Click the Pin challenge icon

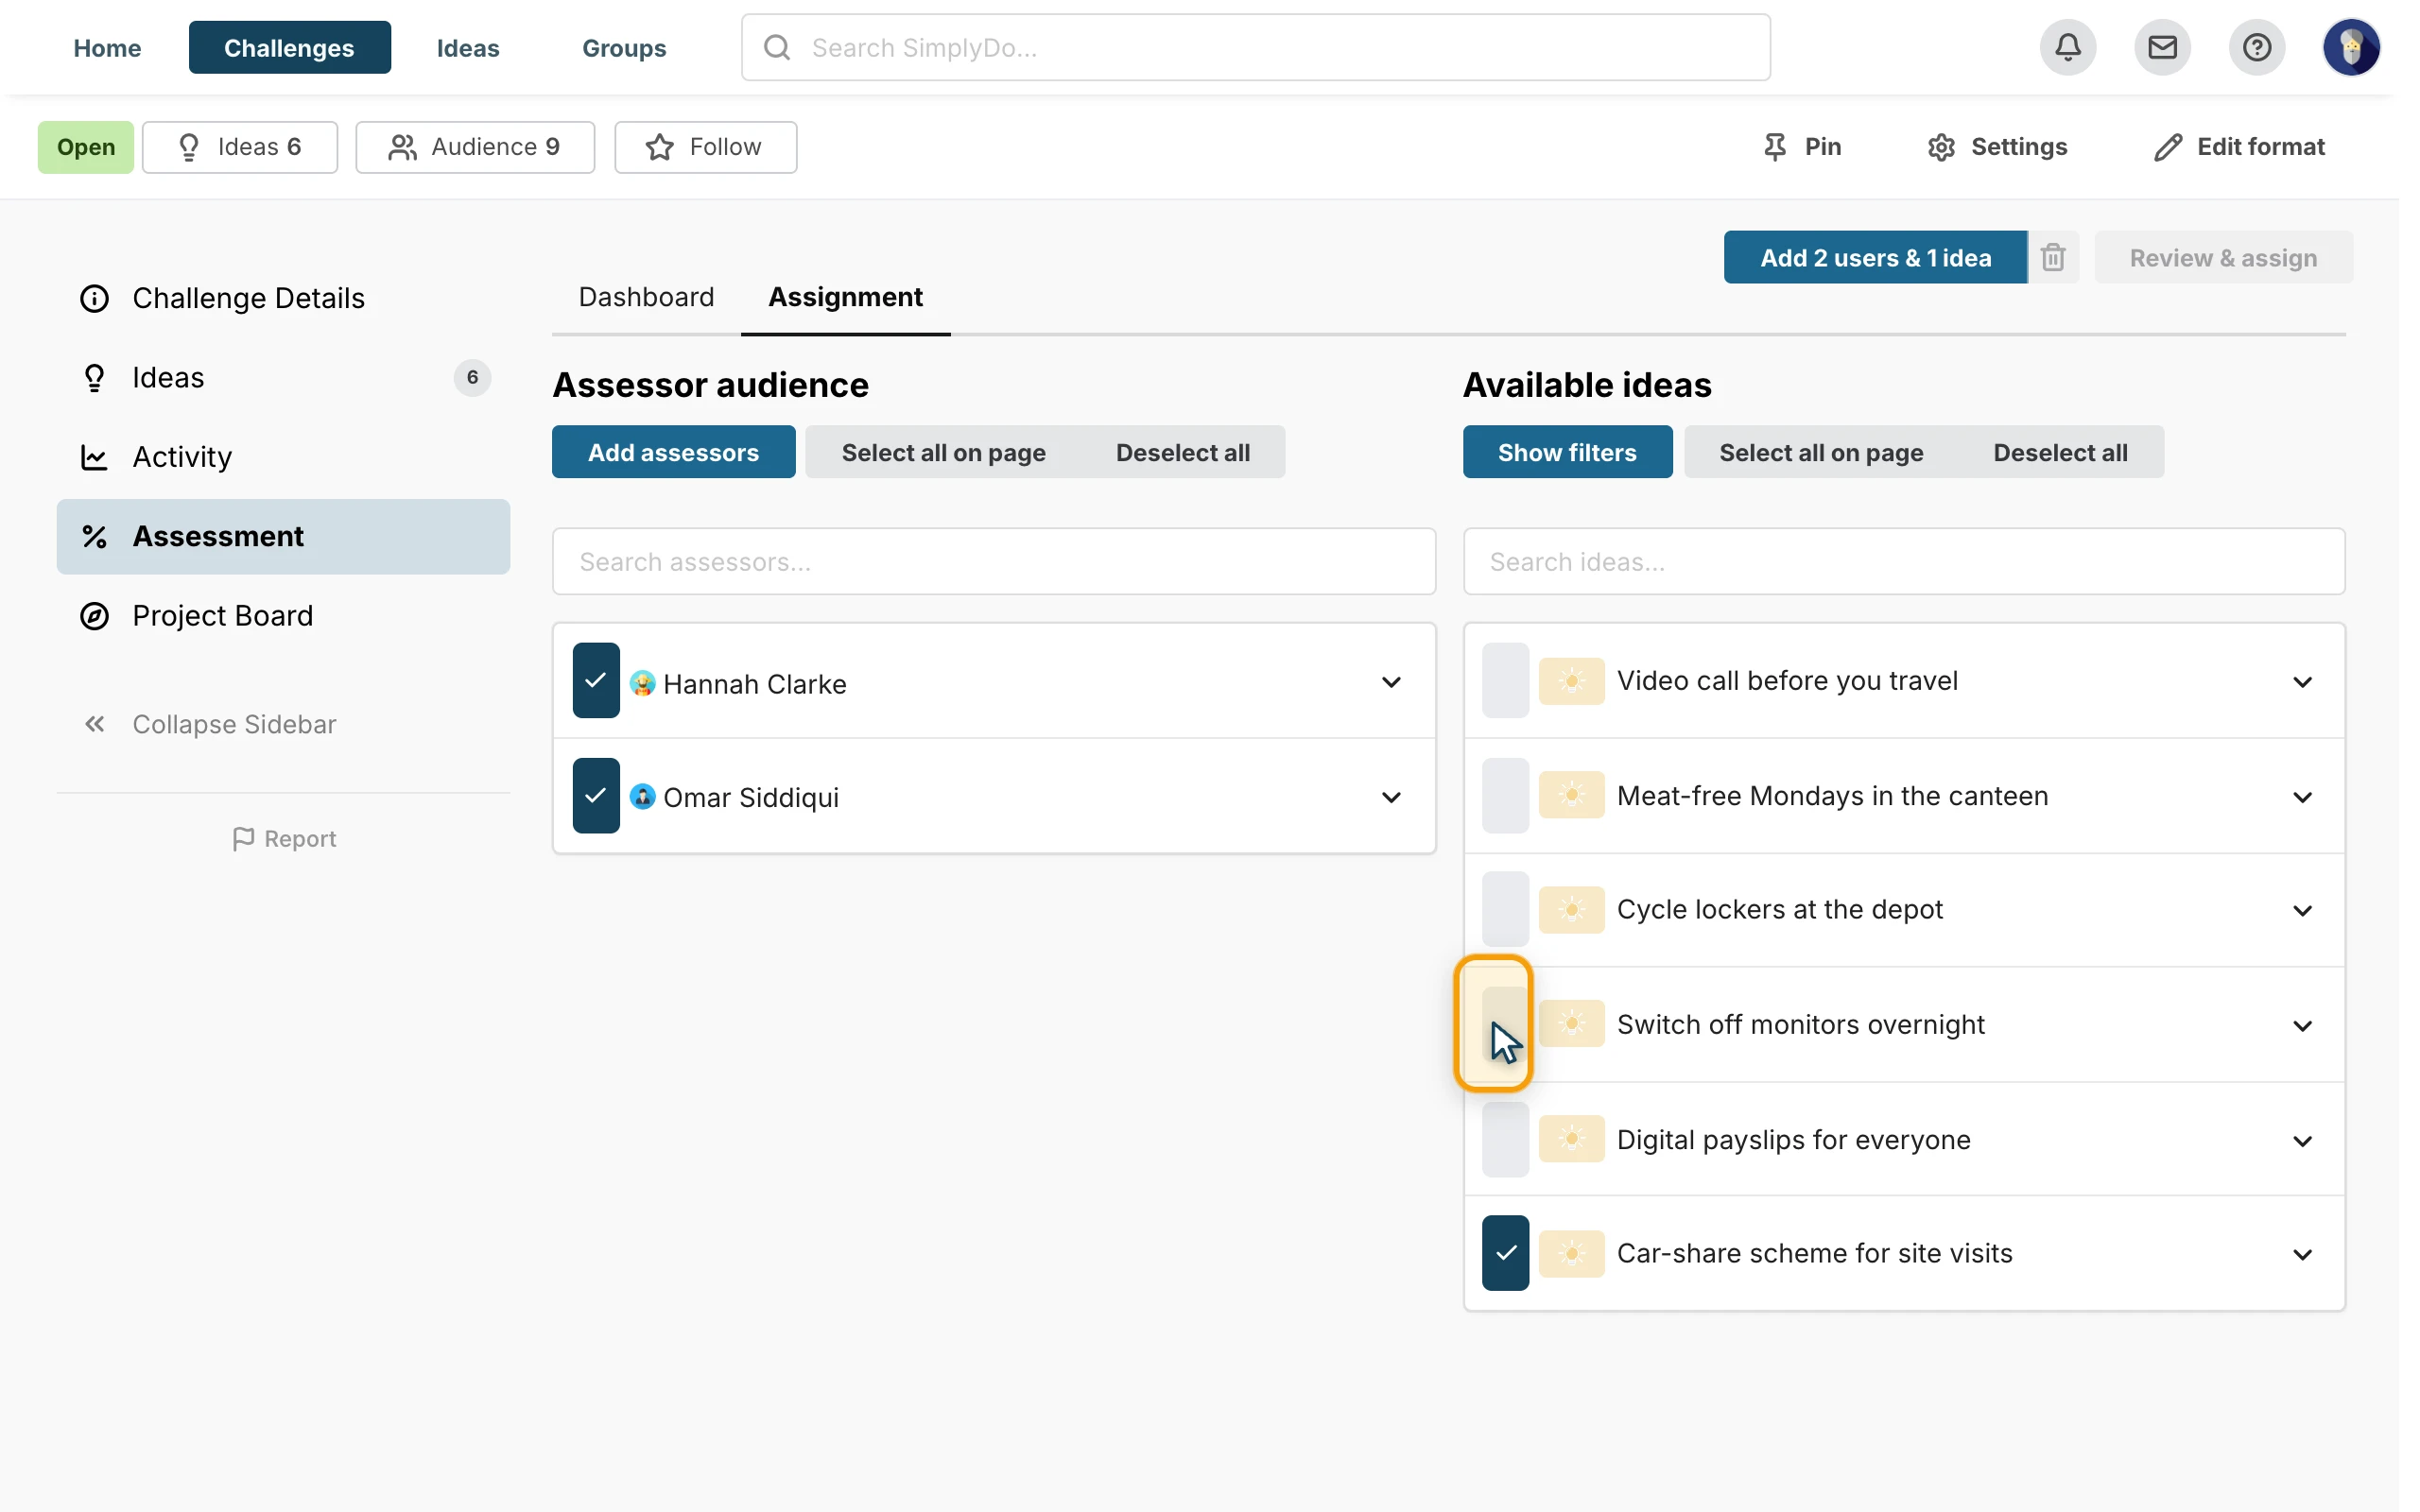(x=1775, y=147)
